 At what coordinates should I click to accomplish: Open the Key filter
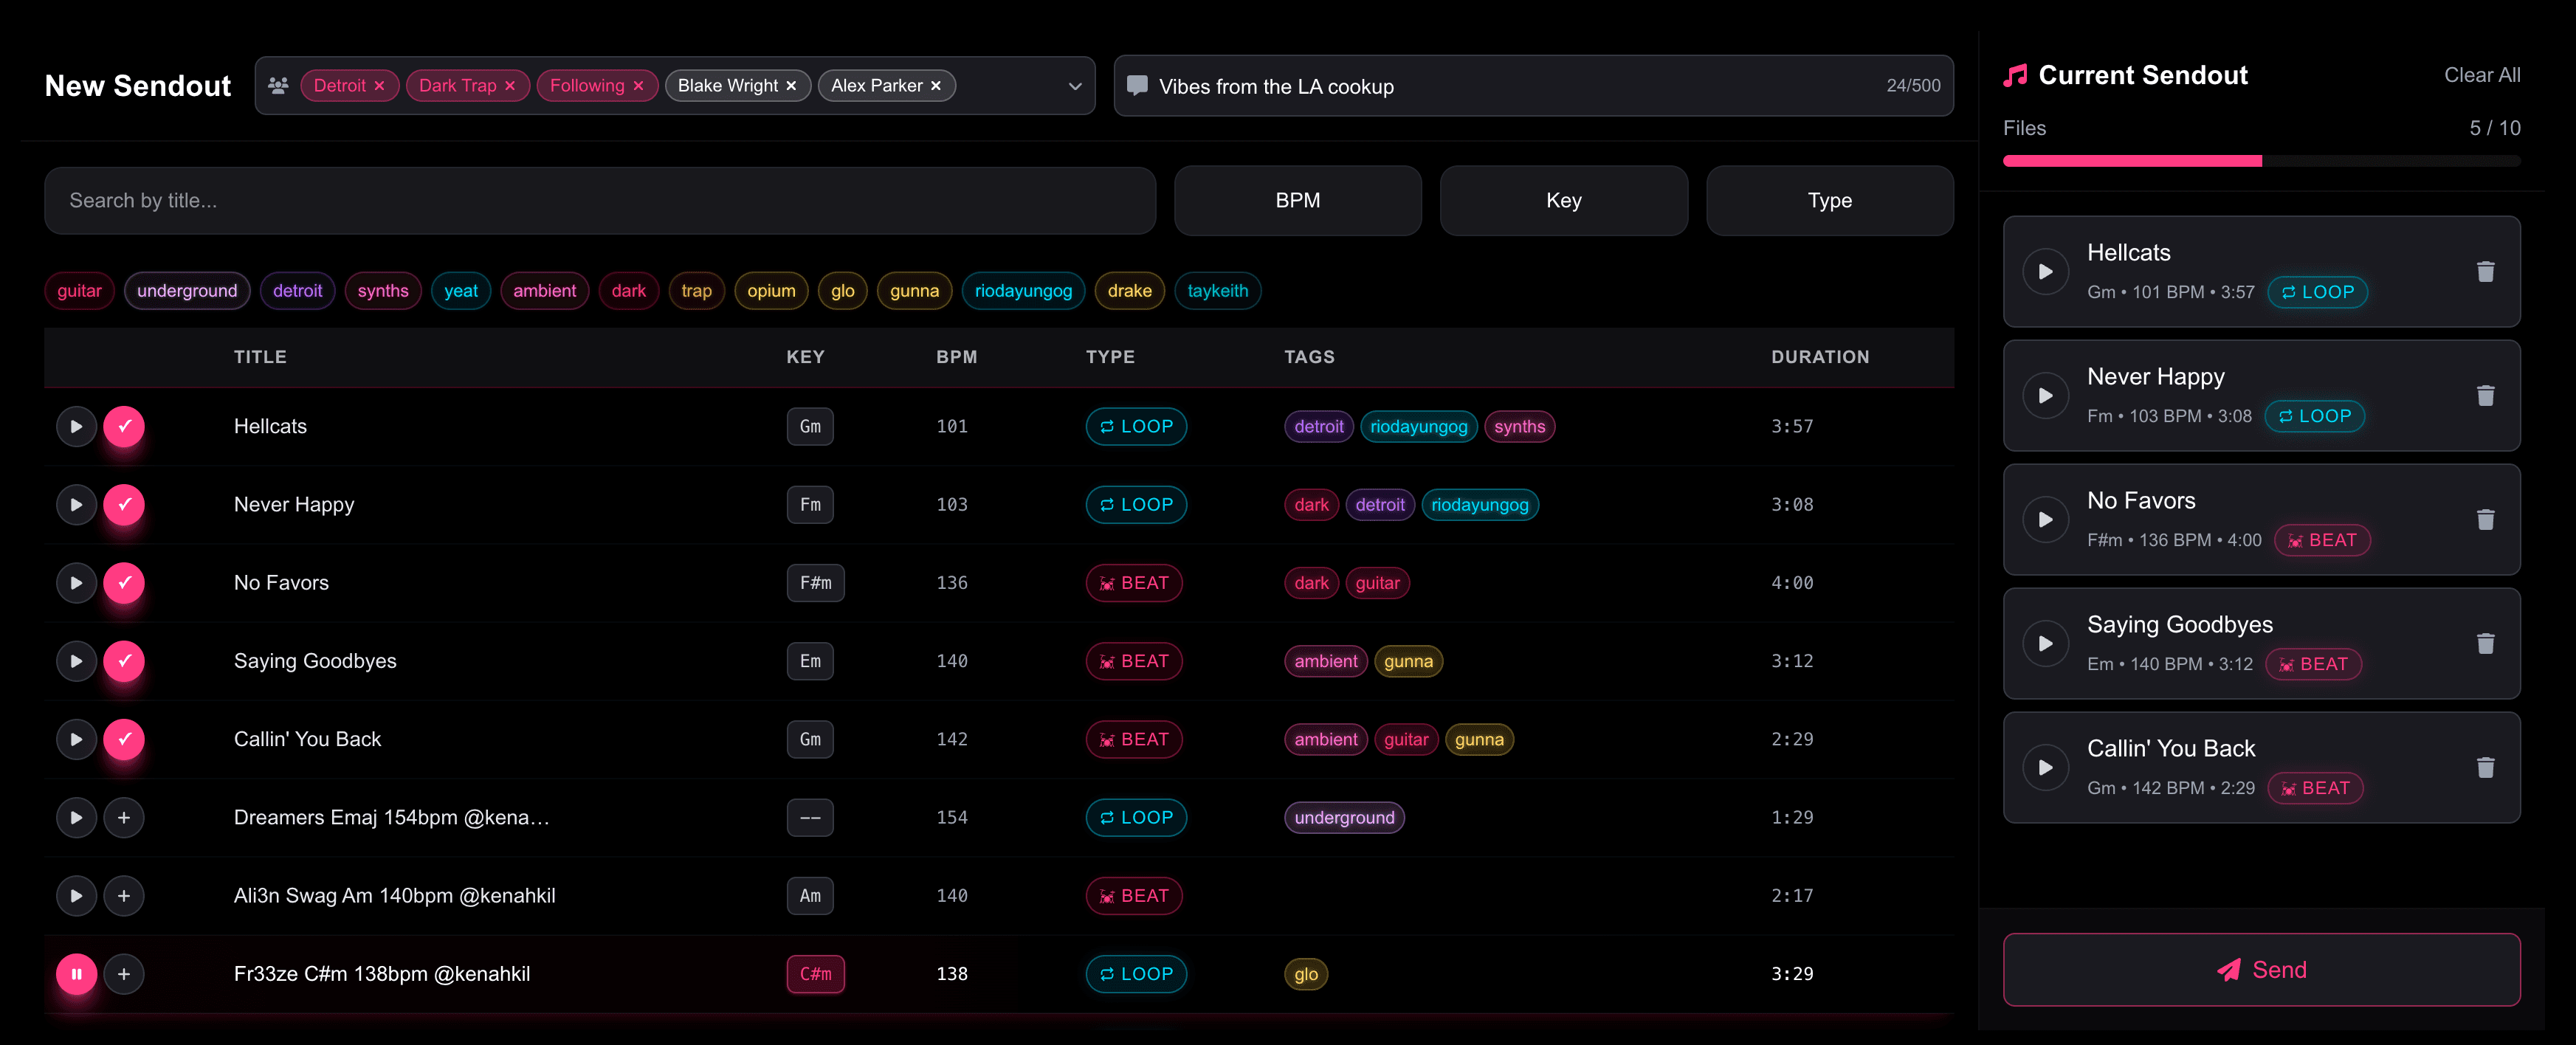(1563, 200)
